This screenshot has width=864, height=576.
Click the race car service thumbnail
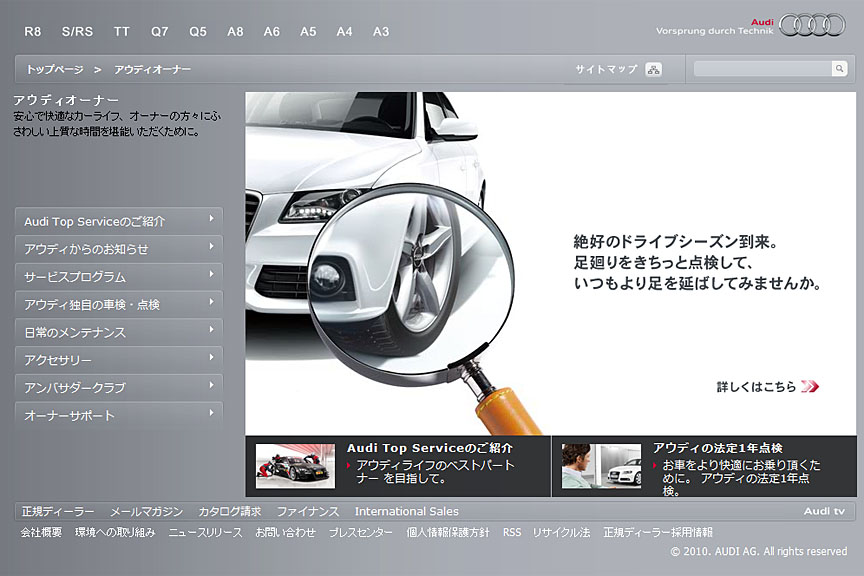click(295, 466)
